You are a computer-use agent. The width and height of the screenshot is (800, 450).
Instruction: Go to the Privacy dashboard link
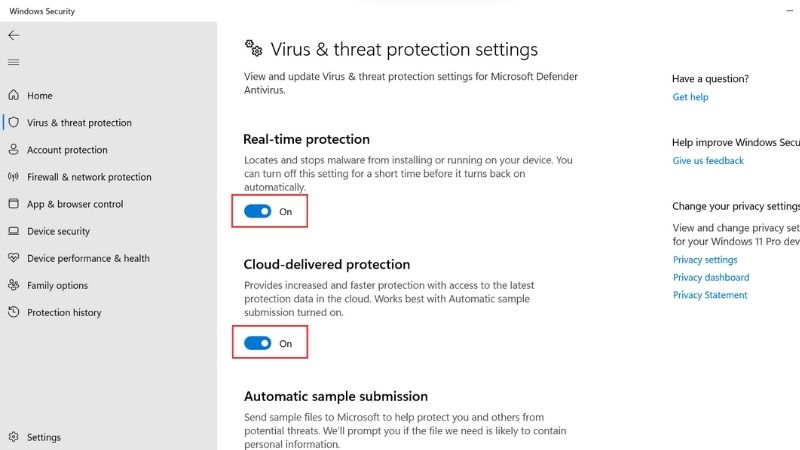711,278
